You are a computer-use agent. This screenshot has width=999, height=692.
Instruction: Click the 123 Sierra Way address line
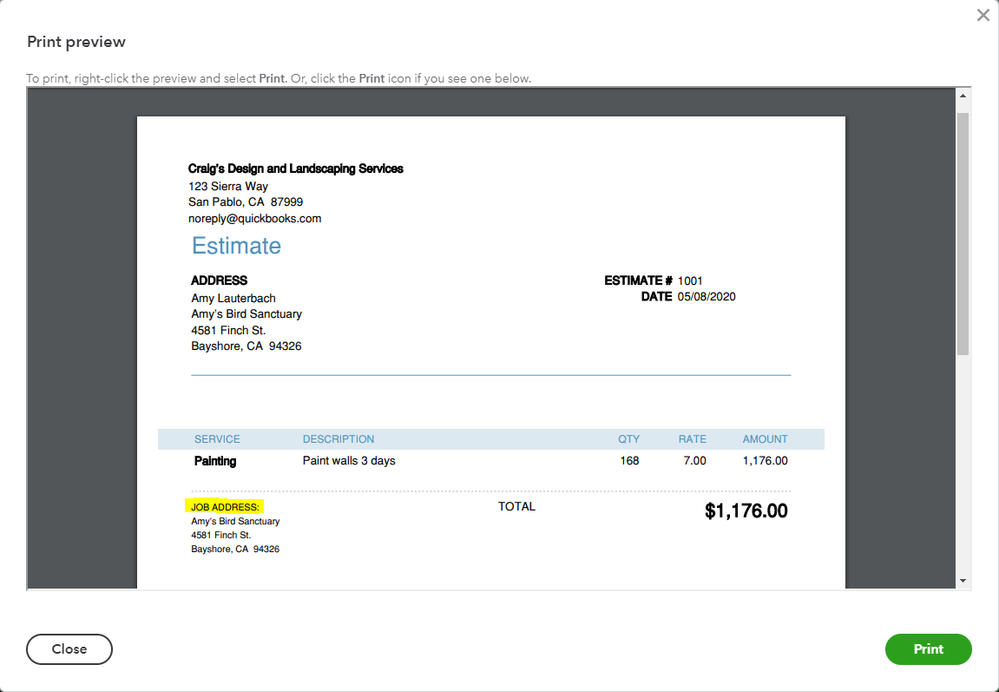click(228, 186)
